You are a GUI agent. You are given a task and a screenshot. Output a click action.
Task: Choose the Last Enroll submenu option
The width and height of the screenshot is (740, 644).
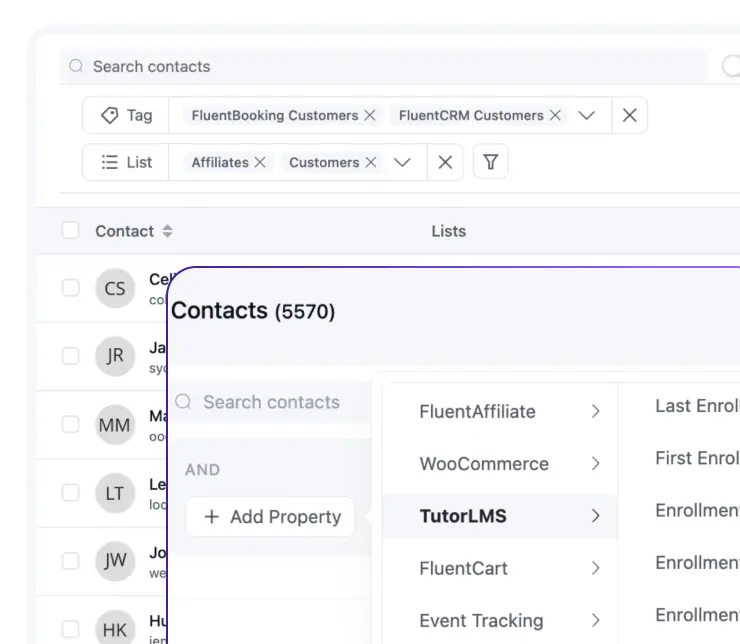tap(697, 406)
